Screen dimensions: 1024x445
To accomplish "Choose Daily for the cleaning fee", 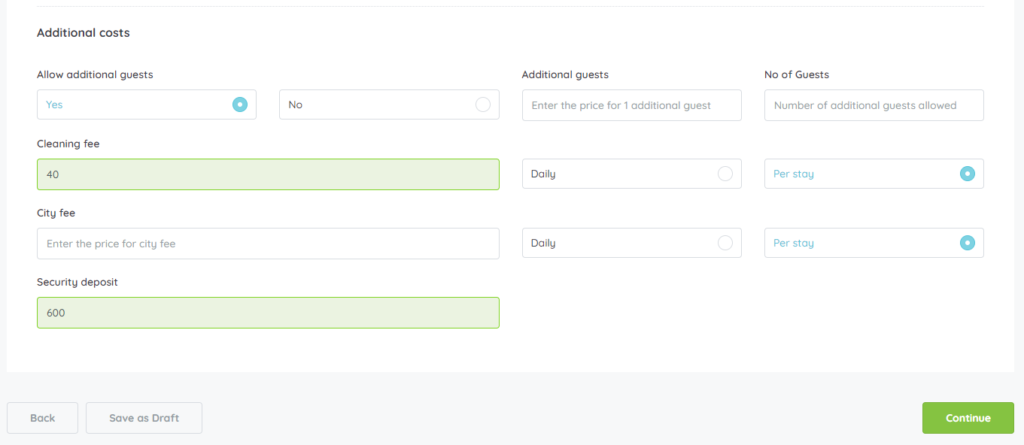I will (725, 174).
